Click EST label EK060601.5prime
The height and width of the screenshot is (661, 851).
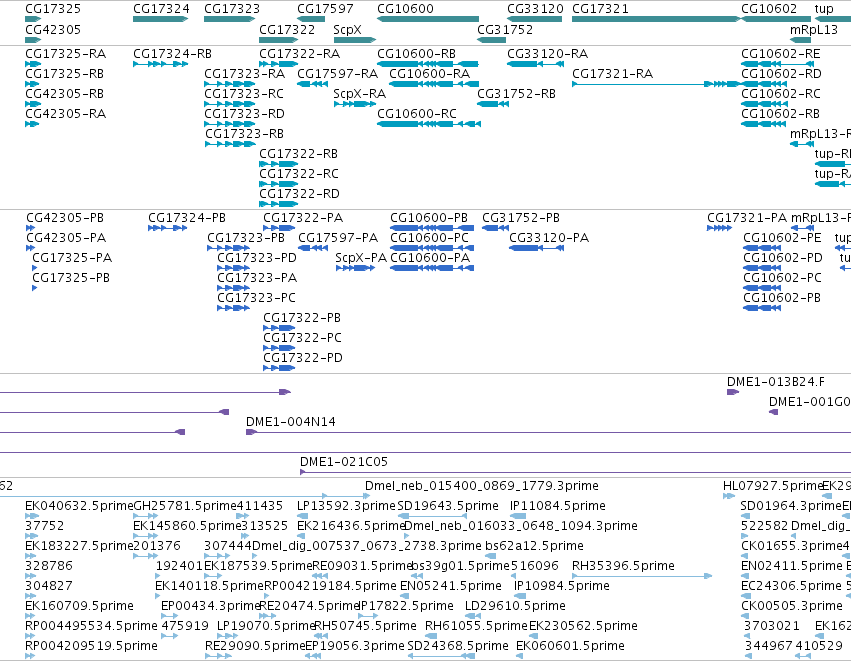tap(570, 646)
